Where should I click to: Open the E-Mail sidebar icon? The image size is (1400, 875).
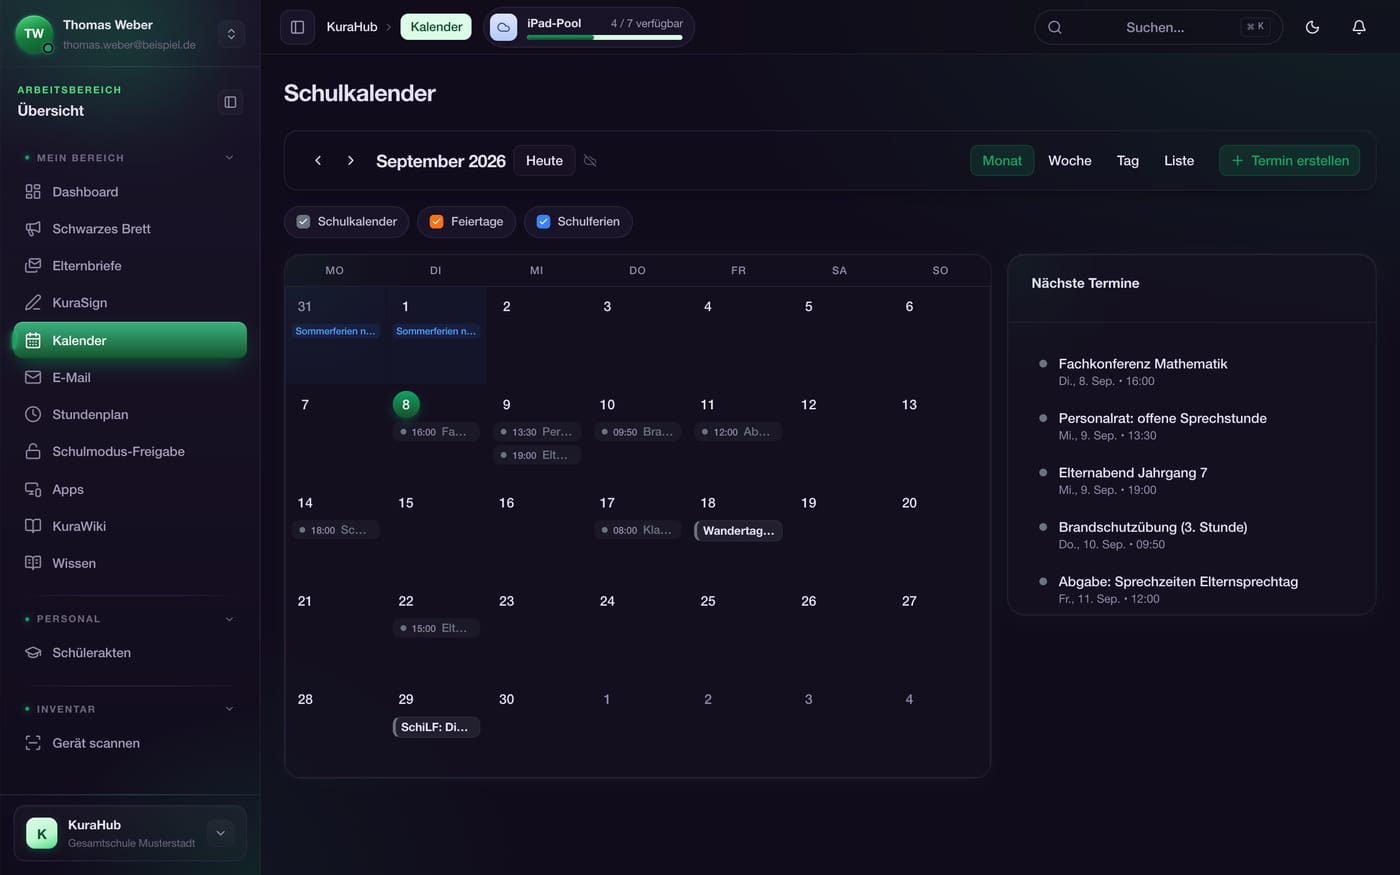click(33, 378)
